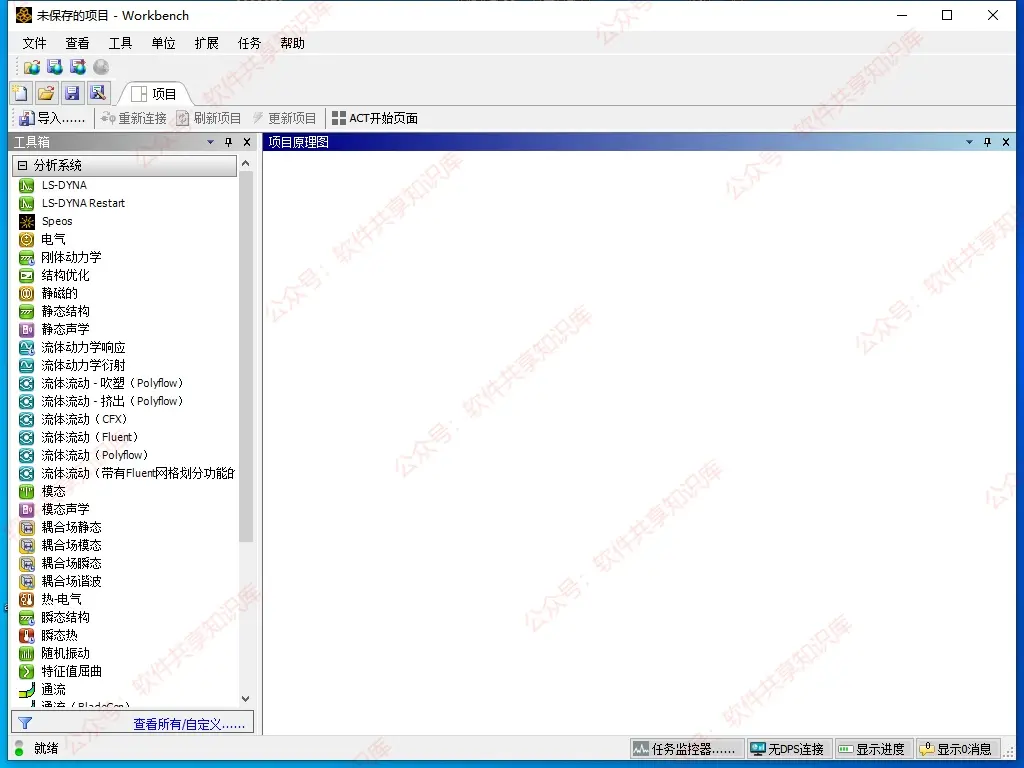Click the 更新项目 button
The width and height of the screenshot is (1024, 768).
(x=284, y=118)
